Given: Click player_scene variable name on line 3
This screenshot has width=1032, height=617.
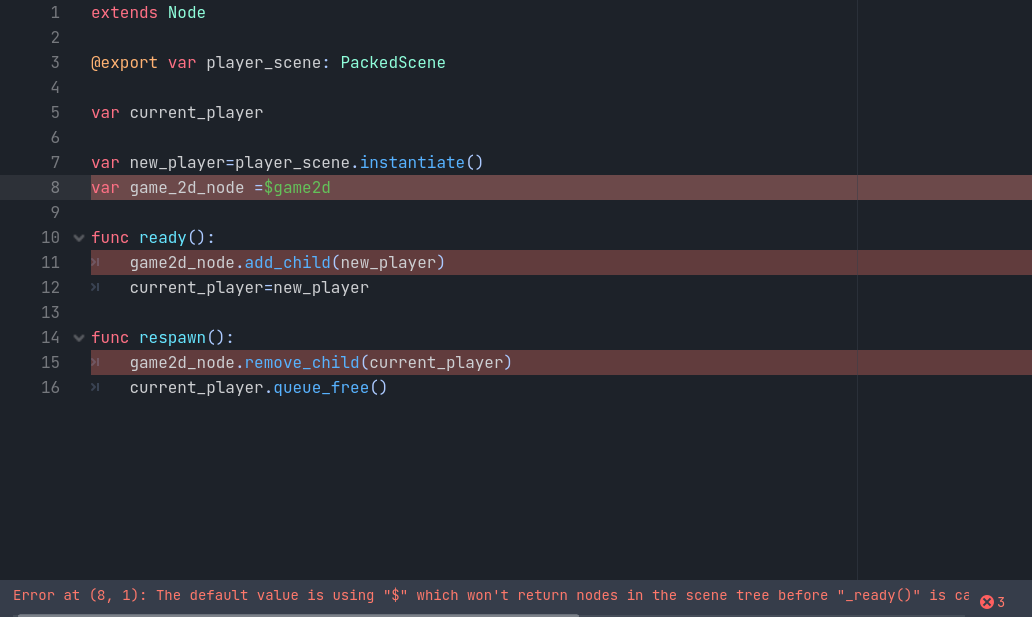Looking at the screenshot, I should click(263, 63).
